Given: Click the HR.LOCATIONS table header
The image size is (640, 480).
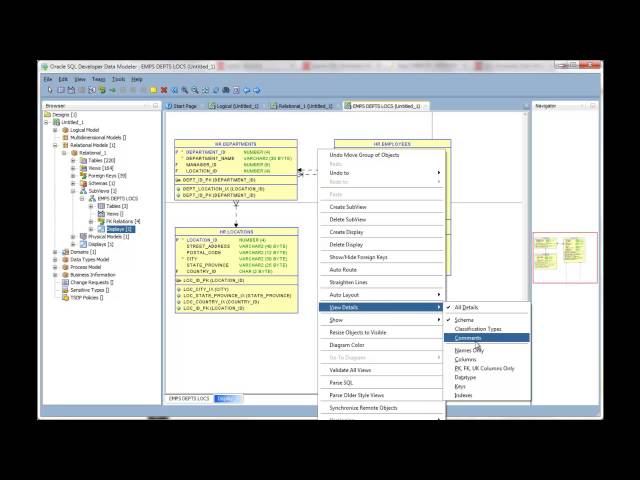Looking at the screenshot, I should [x=237, y=231].
